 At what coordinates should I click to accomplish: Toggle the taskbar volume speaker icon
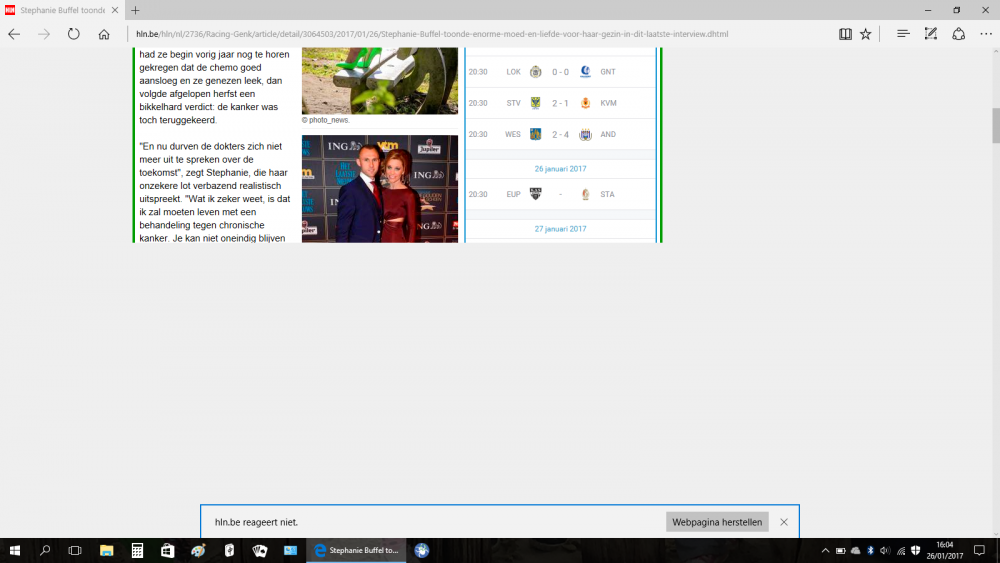tap(884, 550)
